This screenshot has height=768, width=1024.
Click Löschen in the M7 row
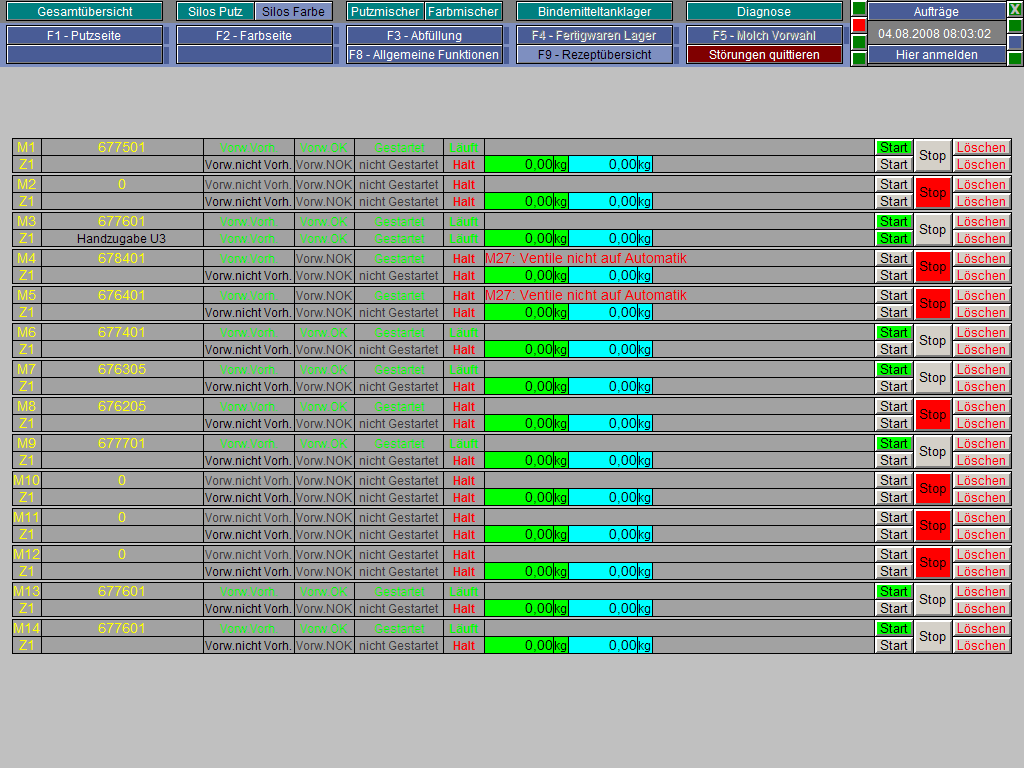click(x=981, y=370)
